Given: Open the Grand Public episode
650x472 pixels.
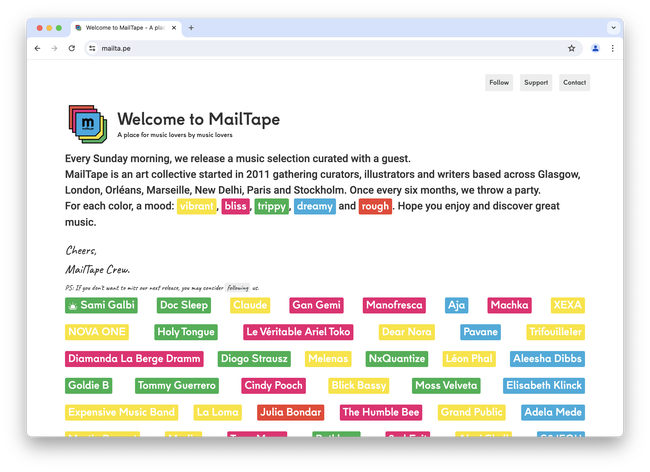Looking at the screenshot, I should pyautogui.click(x=472, y=413).
